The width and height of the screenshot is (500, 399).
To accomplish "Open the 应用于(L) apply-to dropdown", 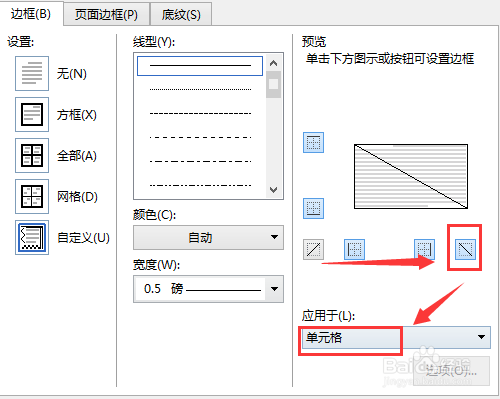I will point(396,338).
